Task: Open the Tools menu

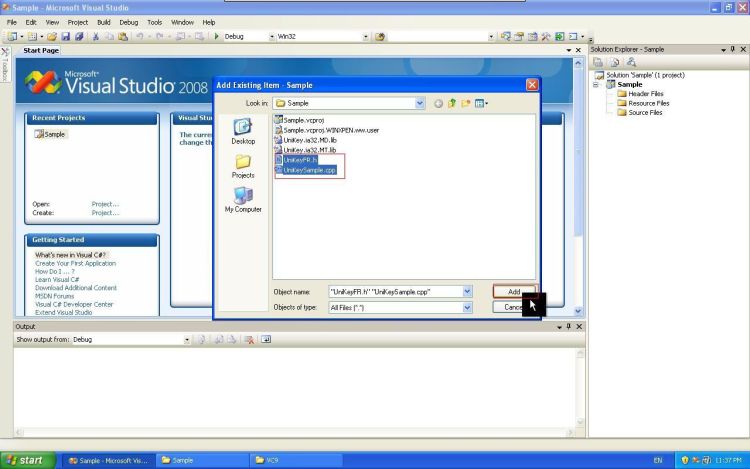Action: pos(154,22)
